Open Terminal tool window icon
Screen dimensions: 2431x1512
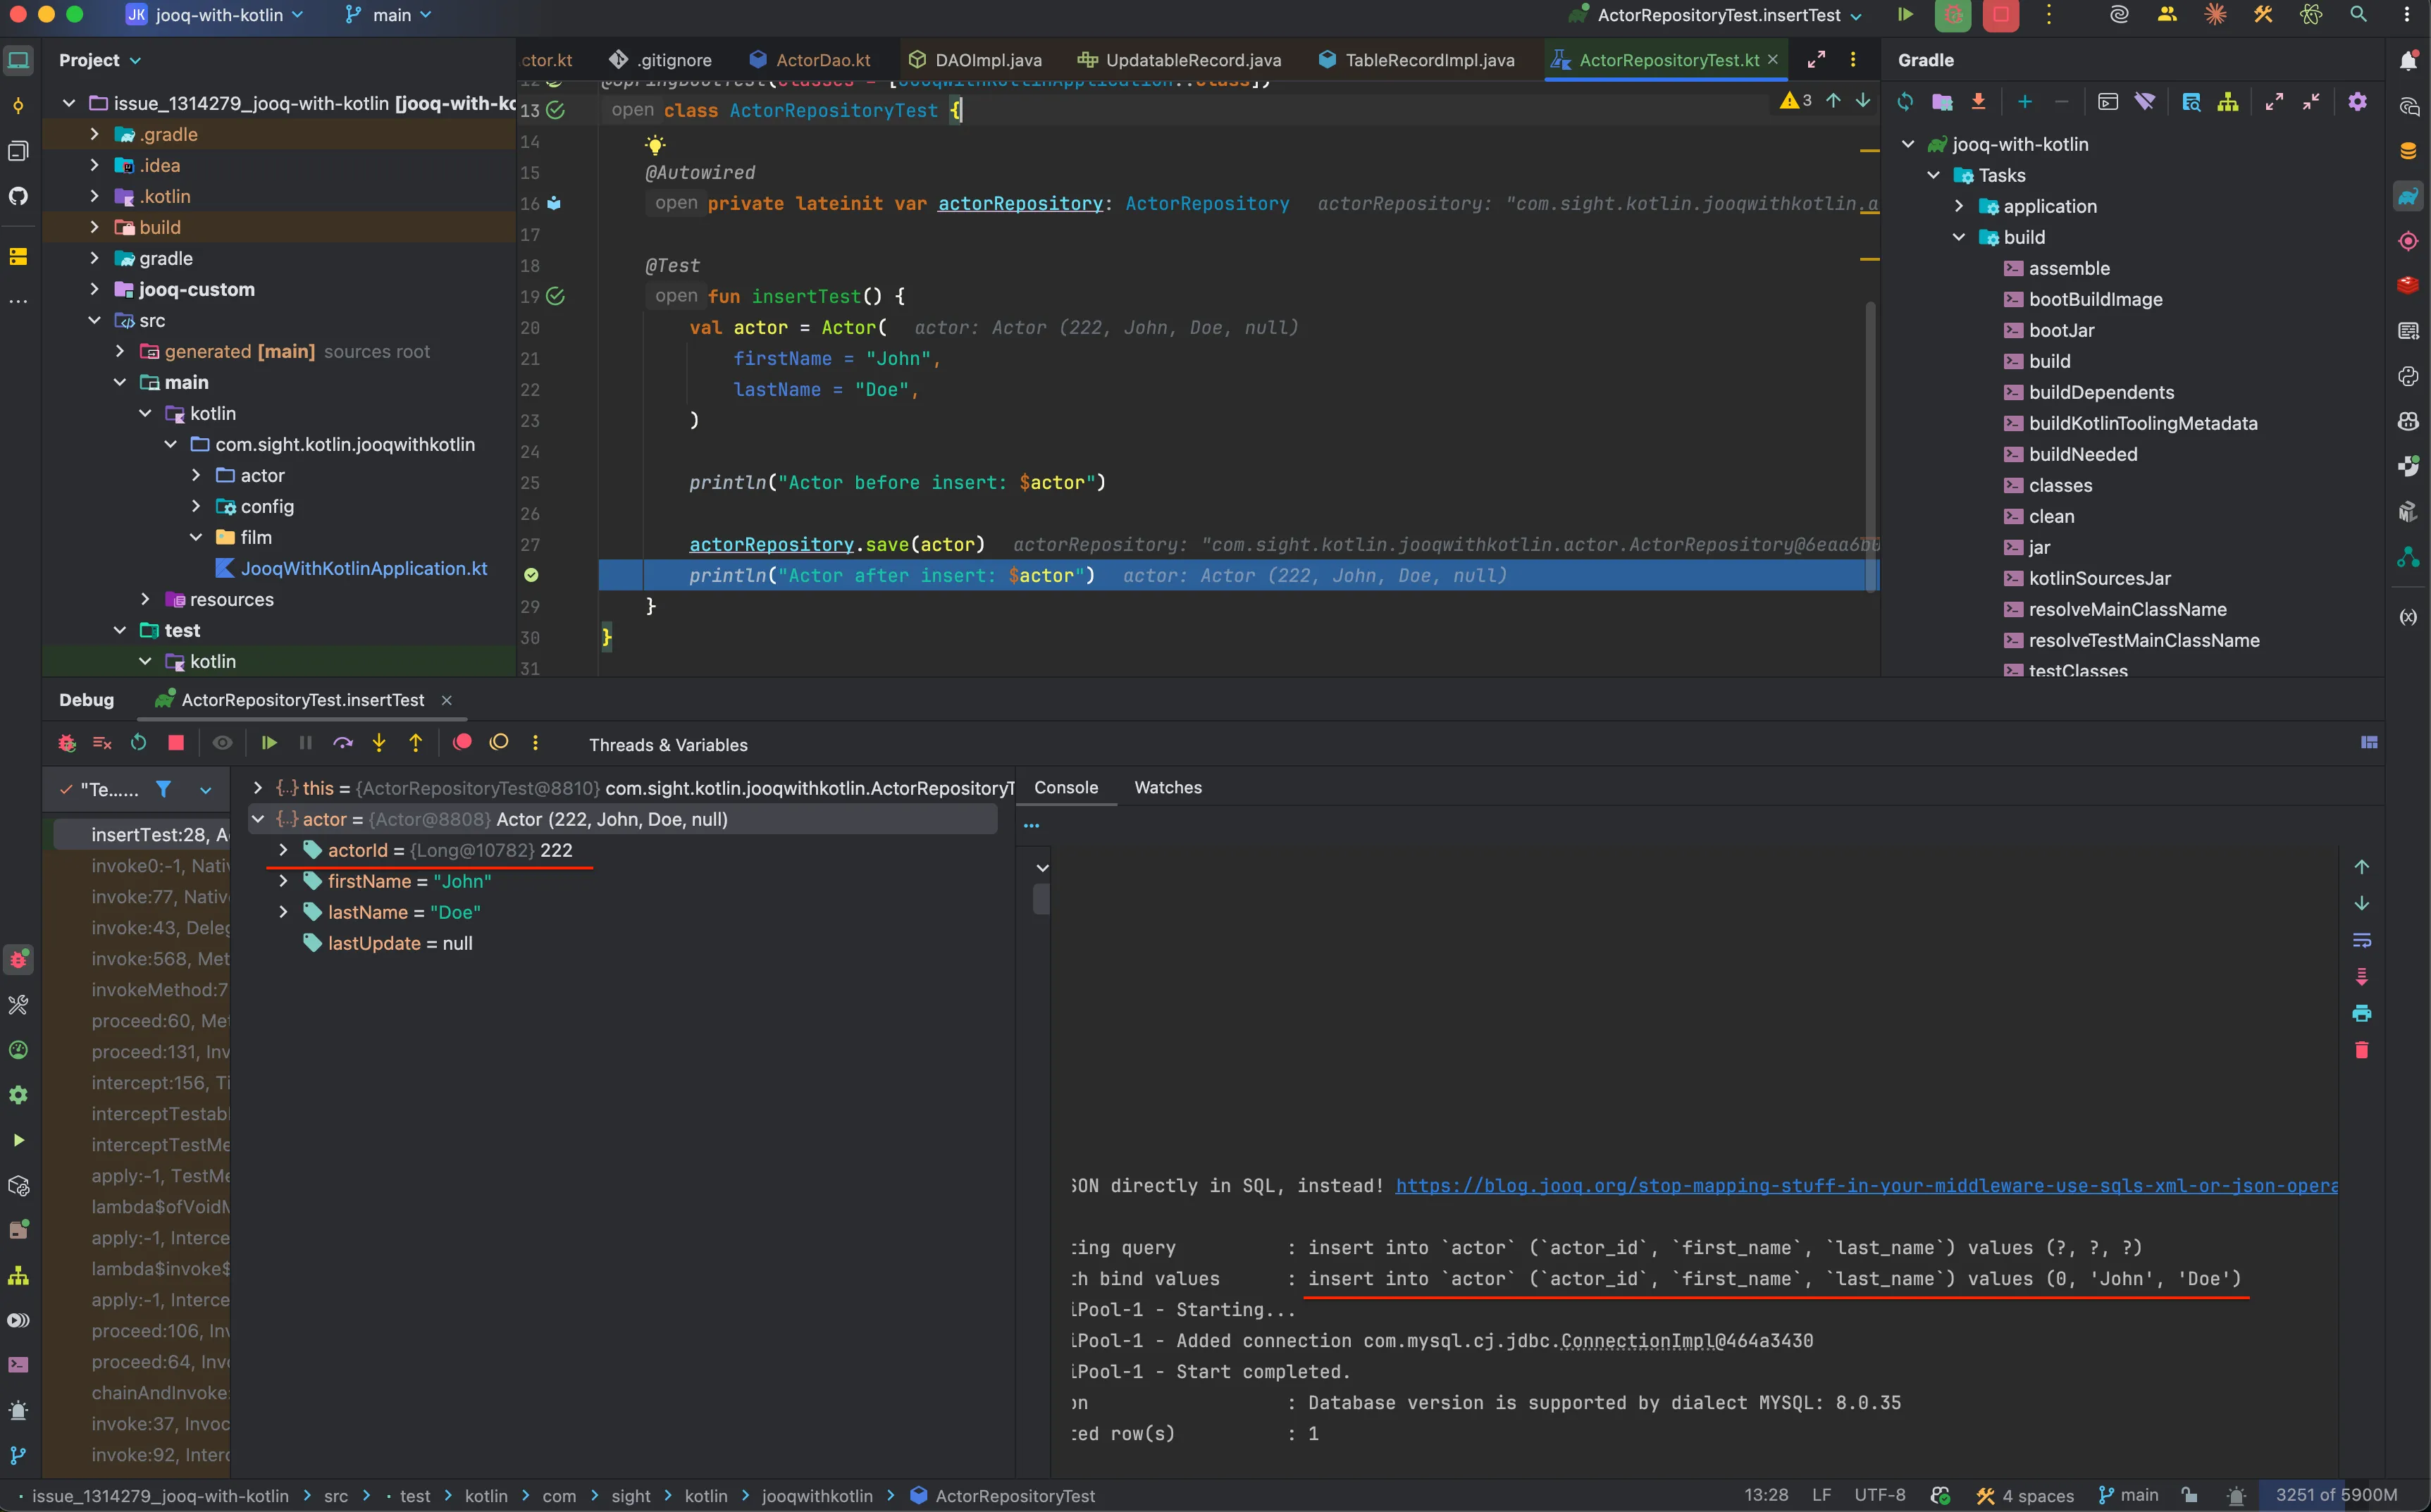18,1365
